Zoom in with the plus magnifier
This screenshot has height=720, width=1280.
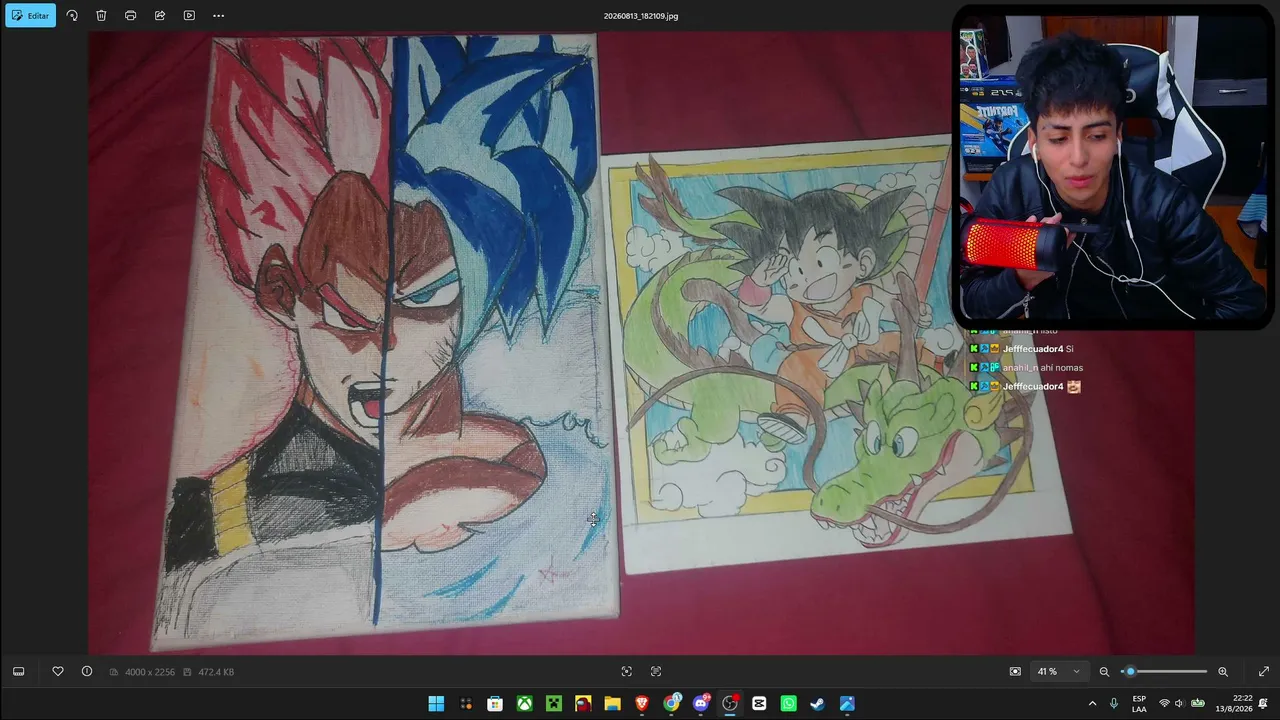(1223, 672)
